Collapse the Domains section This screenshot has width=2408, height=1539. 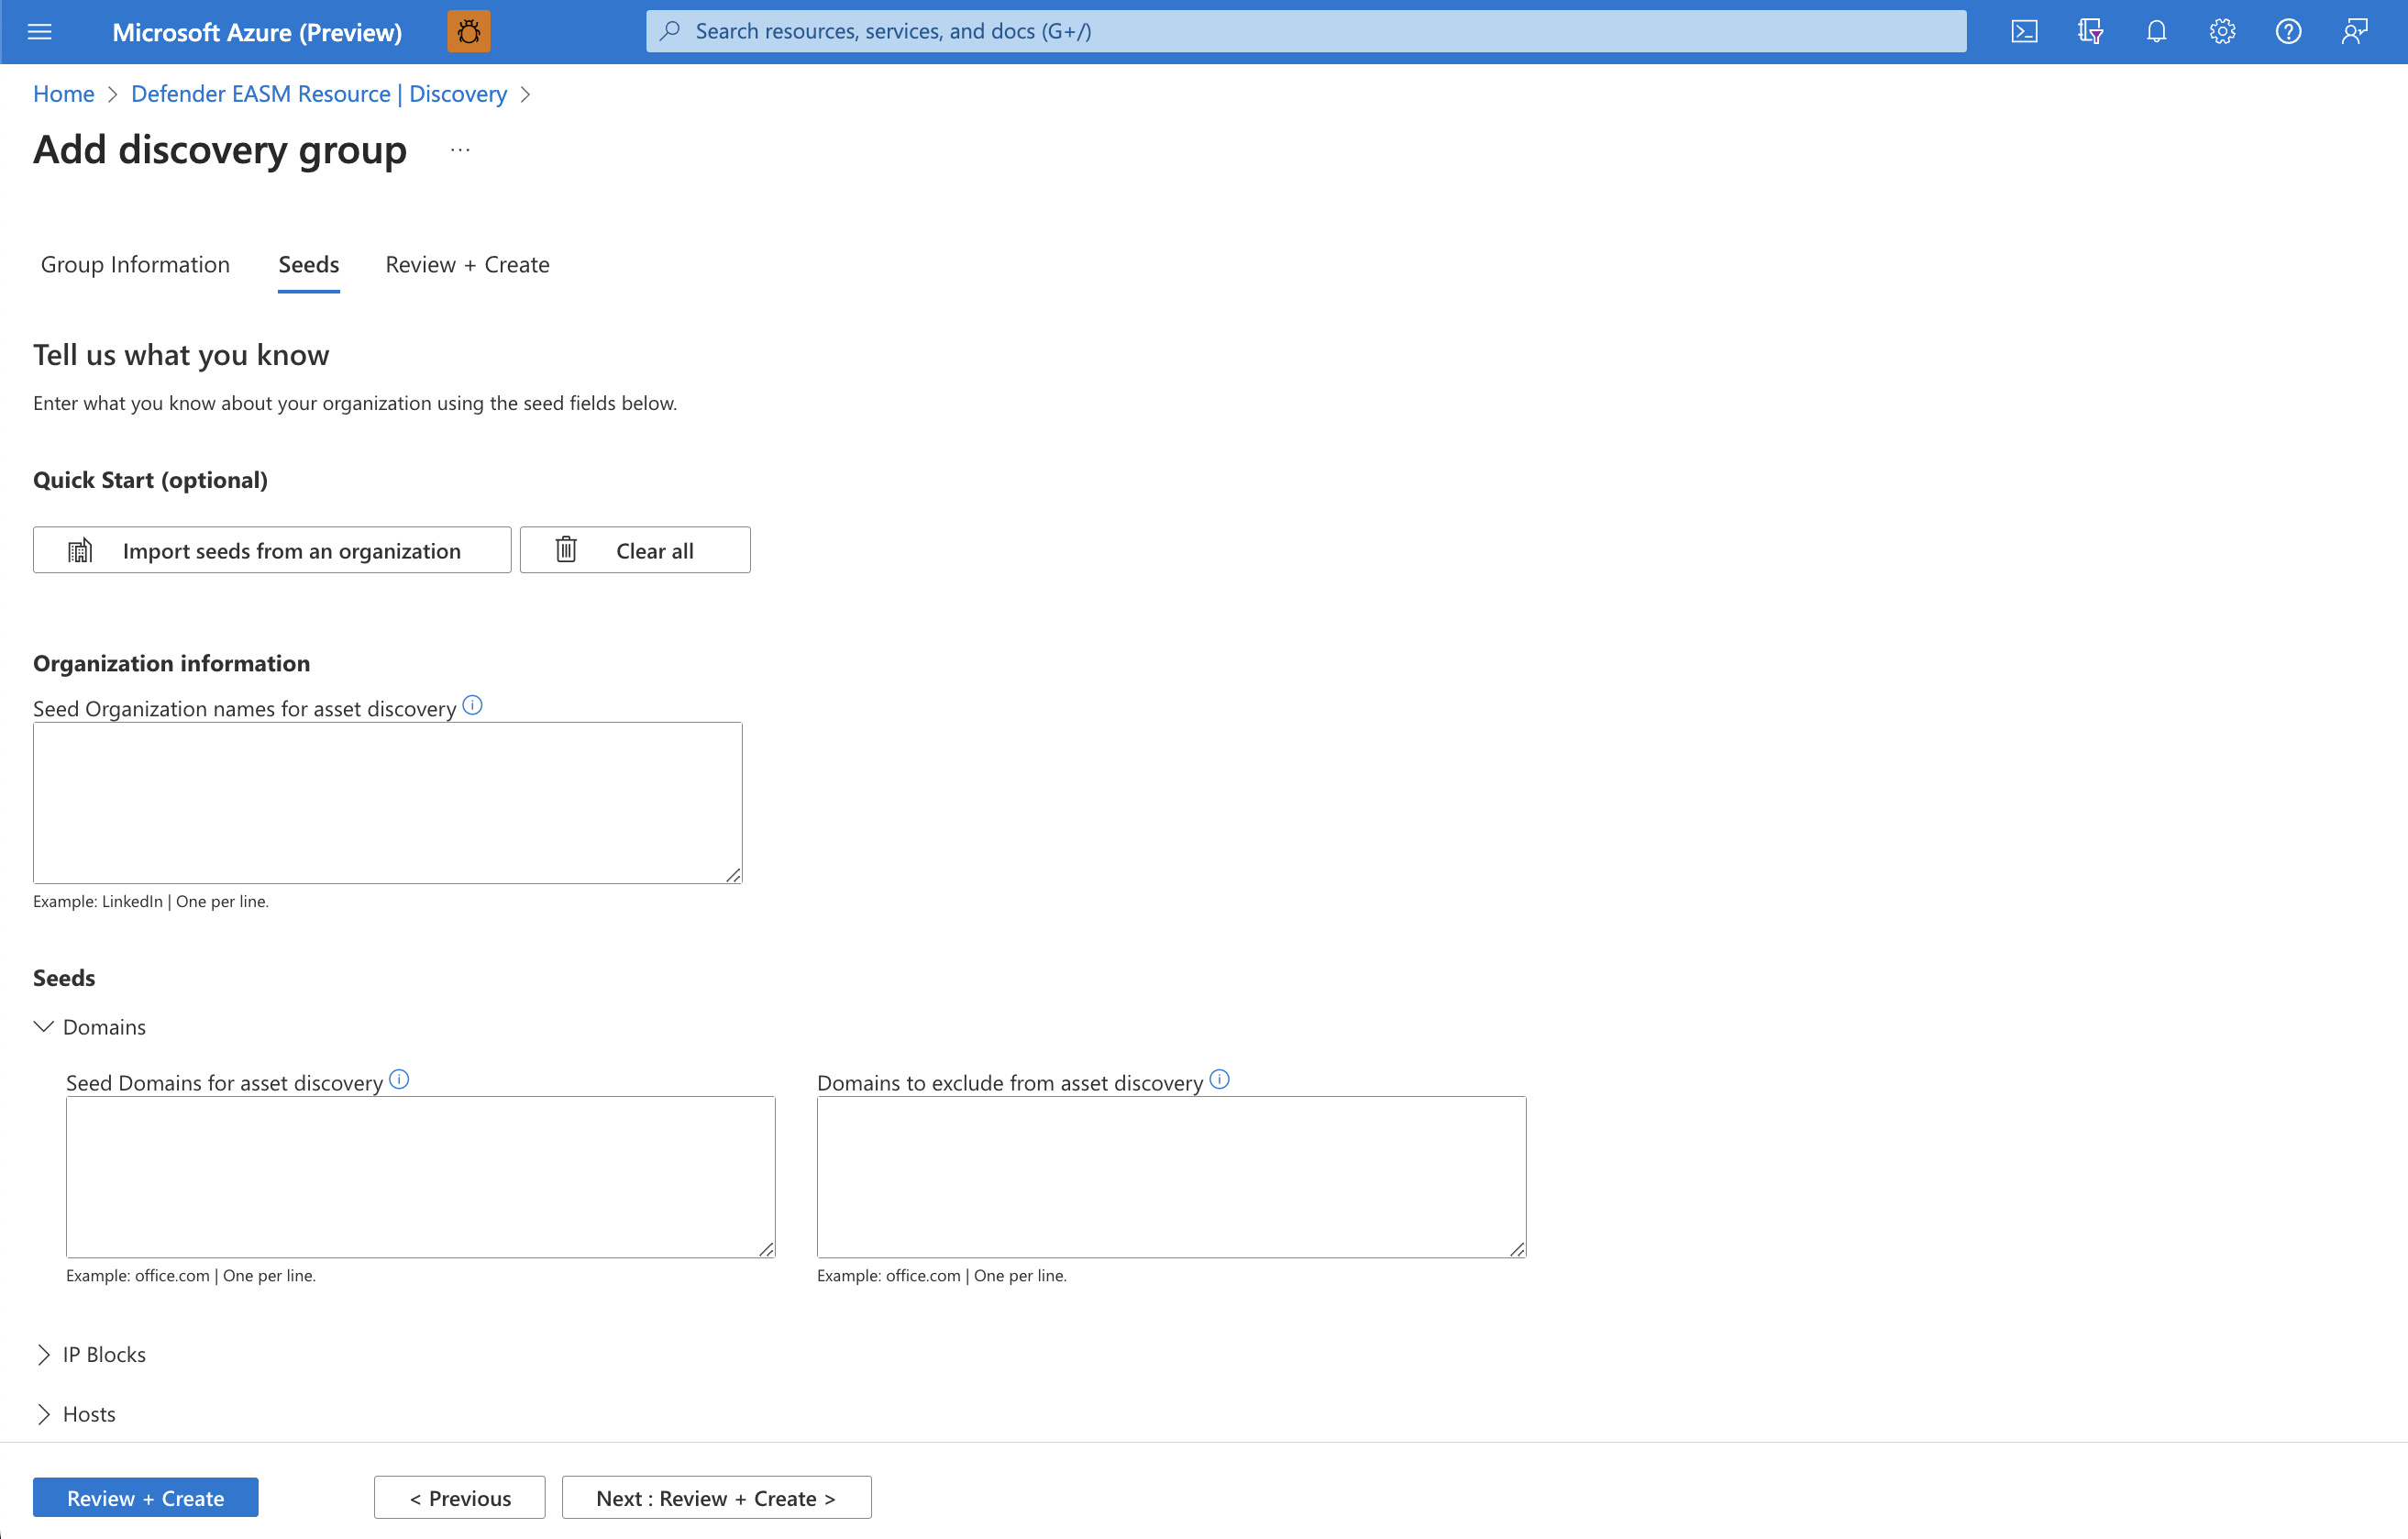click(x=44, y=1026)
